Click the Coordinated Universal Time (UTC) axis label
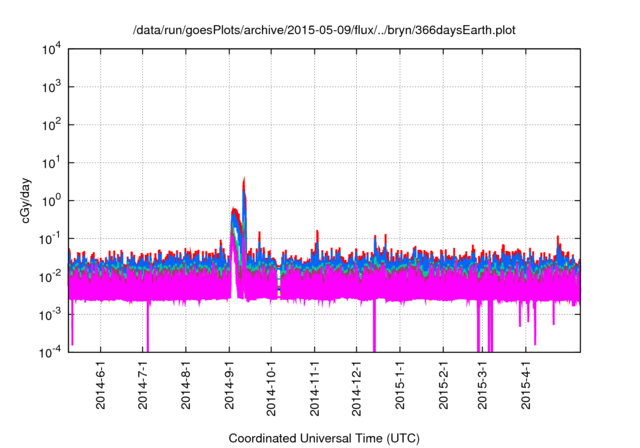640x448 pixels. (x=324, y=438)
